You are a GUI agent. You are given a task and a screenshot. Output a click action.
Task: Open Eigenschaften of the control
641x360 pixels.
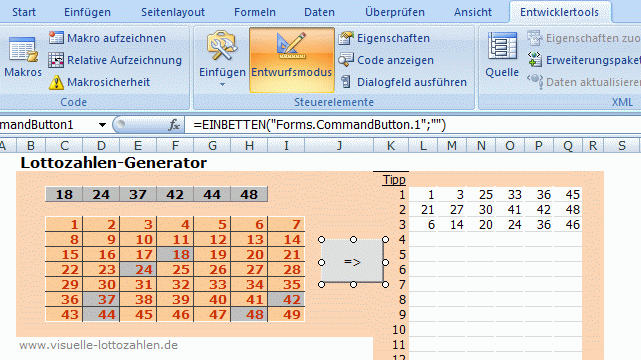384,38
